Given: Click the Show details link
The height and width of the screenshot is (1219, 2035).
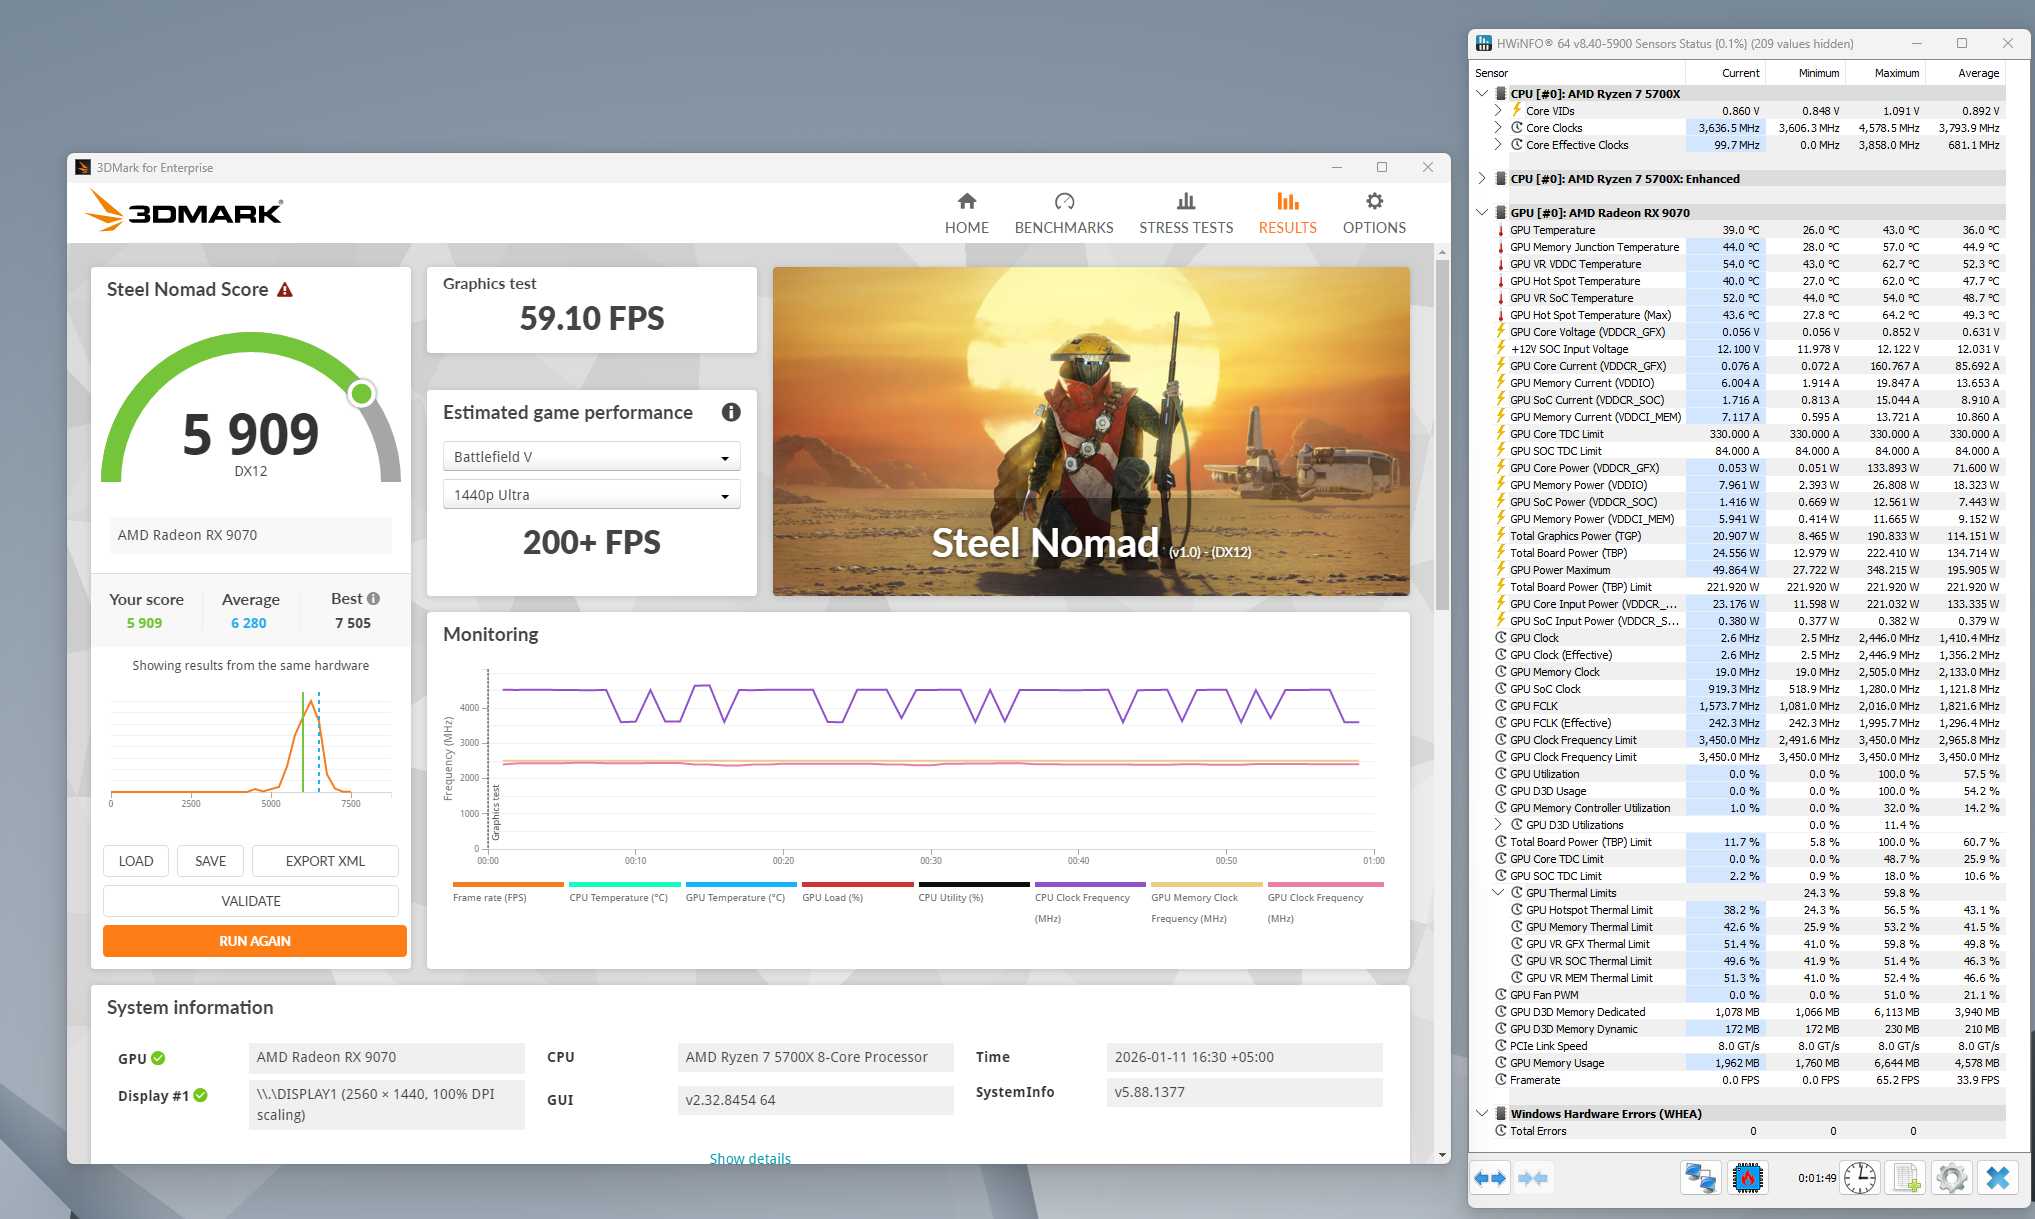Looking at the screenshot, I should (749, 1158).
